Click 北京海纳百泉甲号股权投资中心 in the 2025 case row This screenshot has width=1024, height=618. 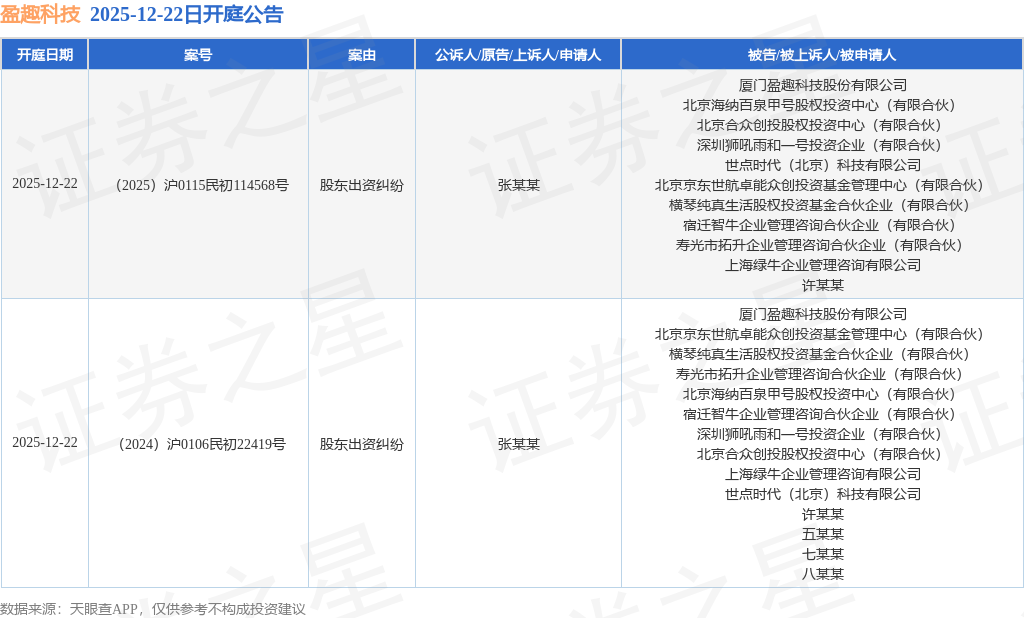click(822, 105)
